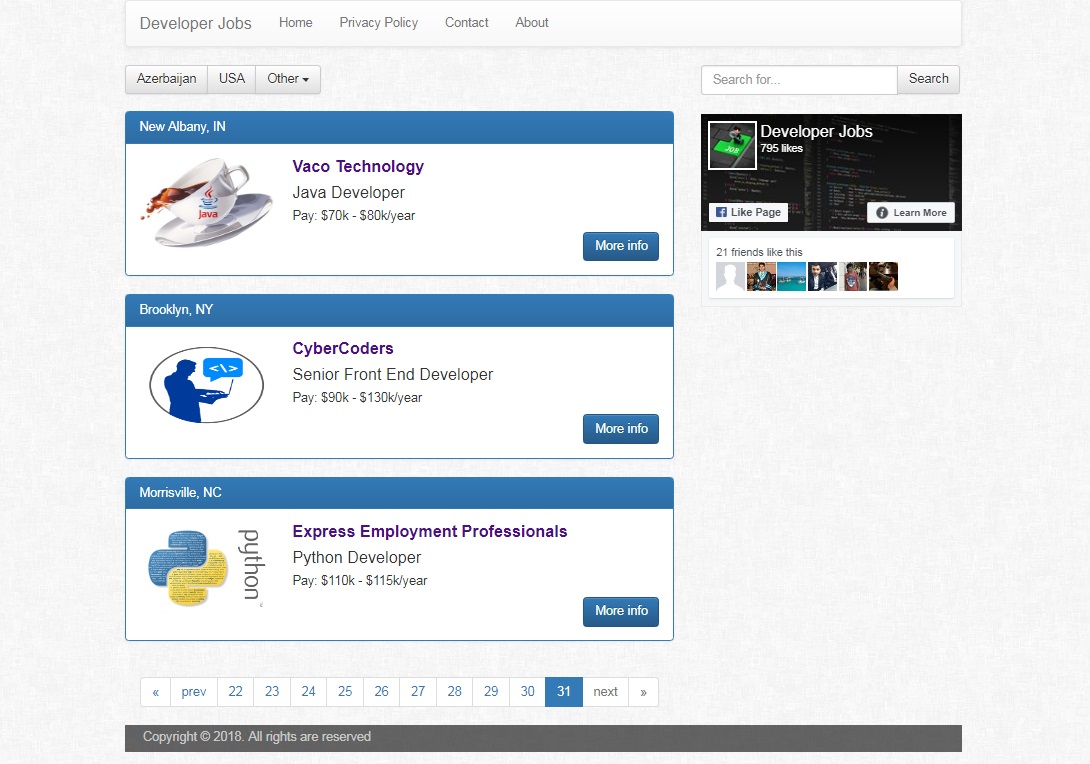Click the Java coffee cup logo
This screenshot has width=1090, height=764.
coord(206,202)
